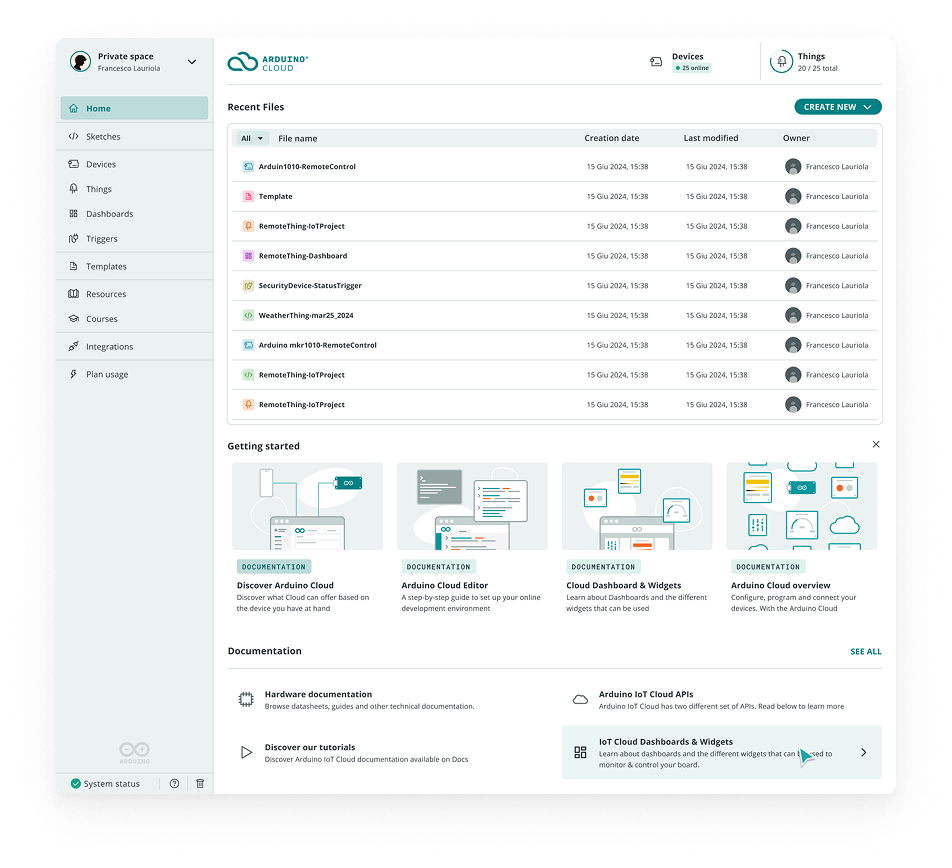952x868 pixels.
Task: Open Integrations in the sidebar
Action: (134, 347)
